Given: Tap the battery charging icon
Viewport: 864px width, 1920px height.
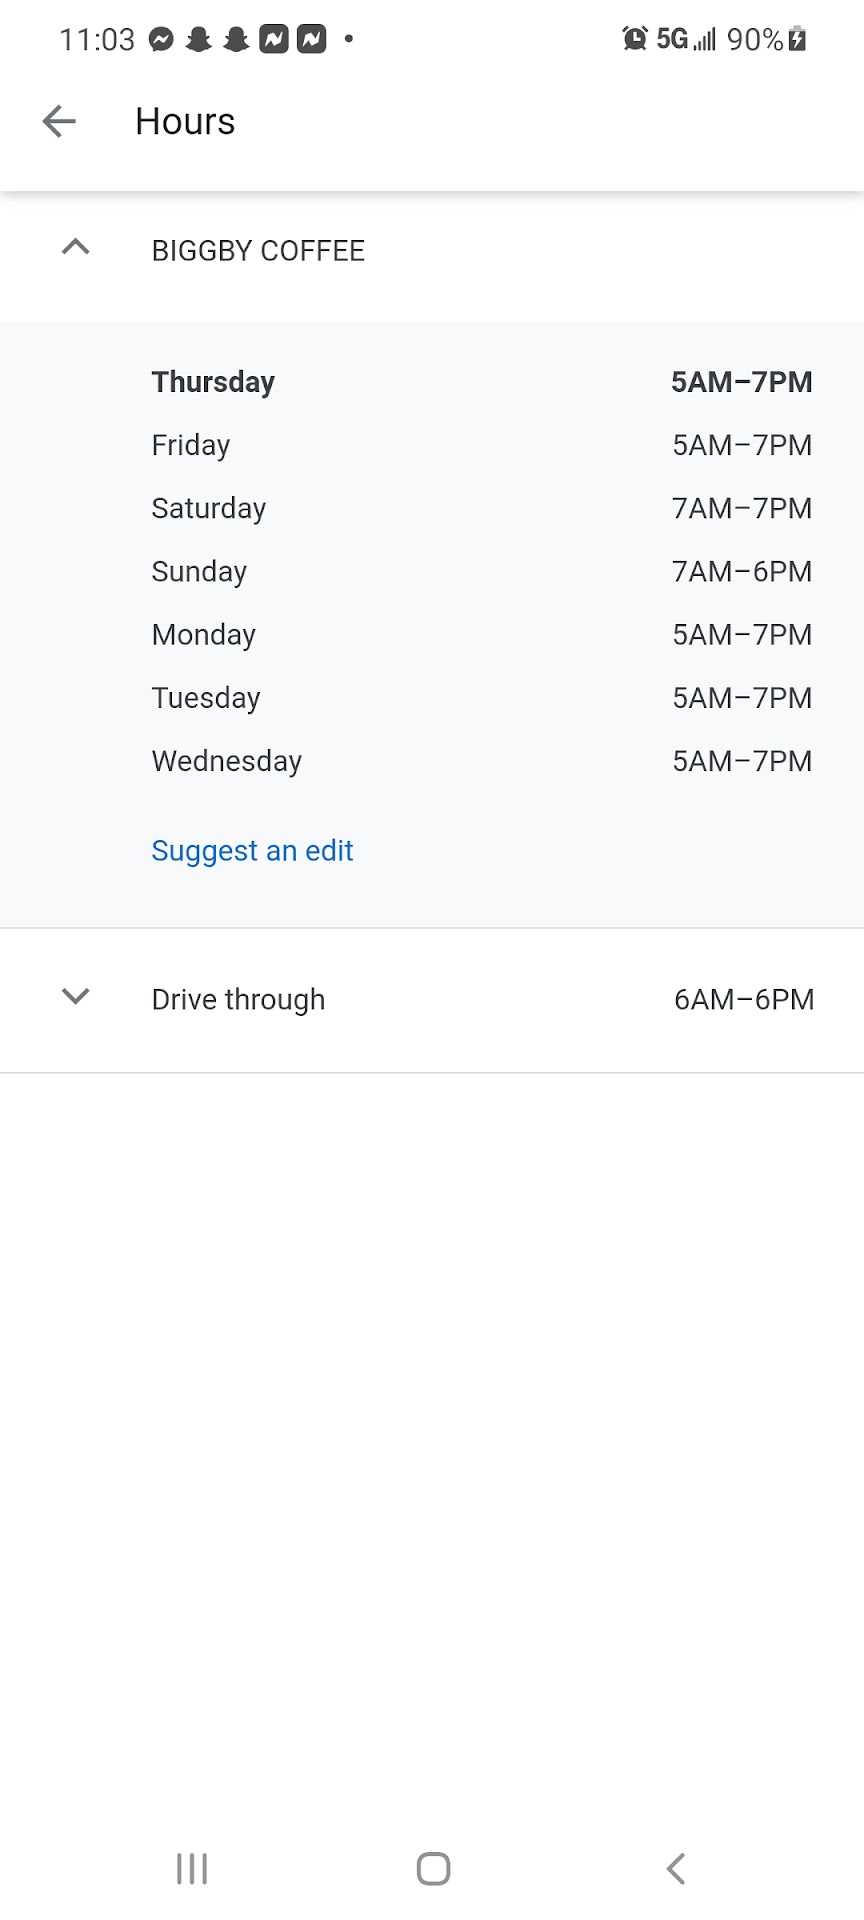Looking at the screenshot, I should point(797,40).
